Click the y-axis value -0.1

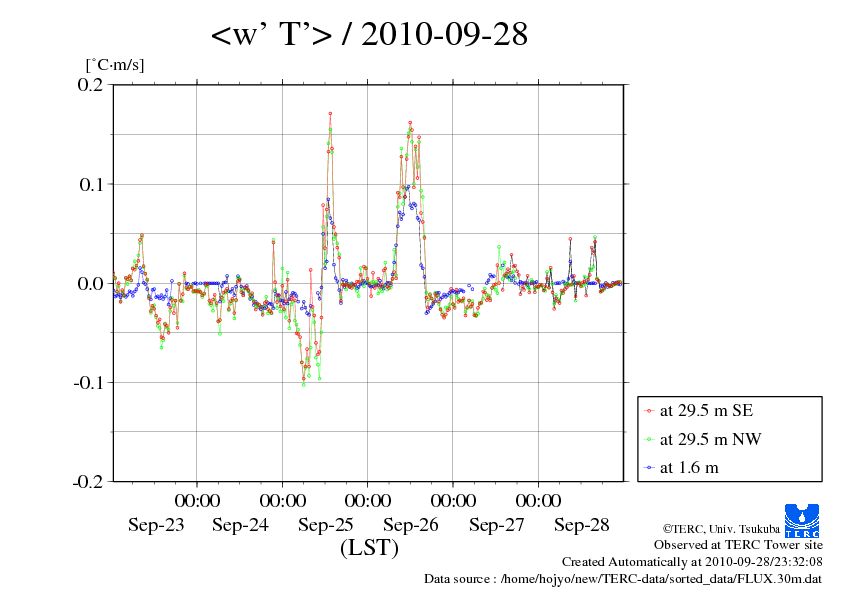click(x=89, y=382)
